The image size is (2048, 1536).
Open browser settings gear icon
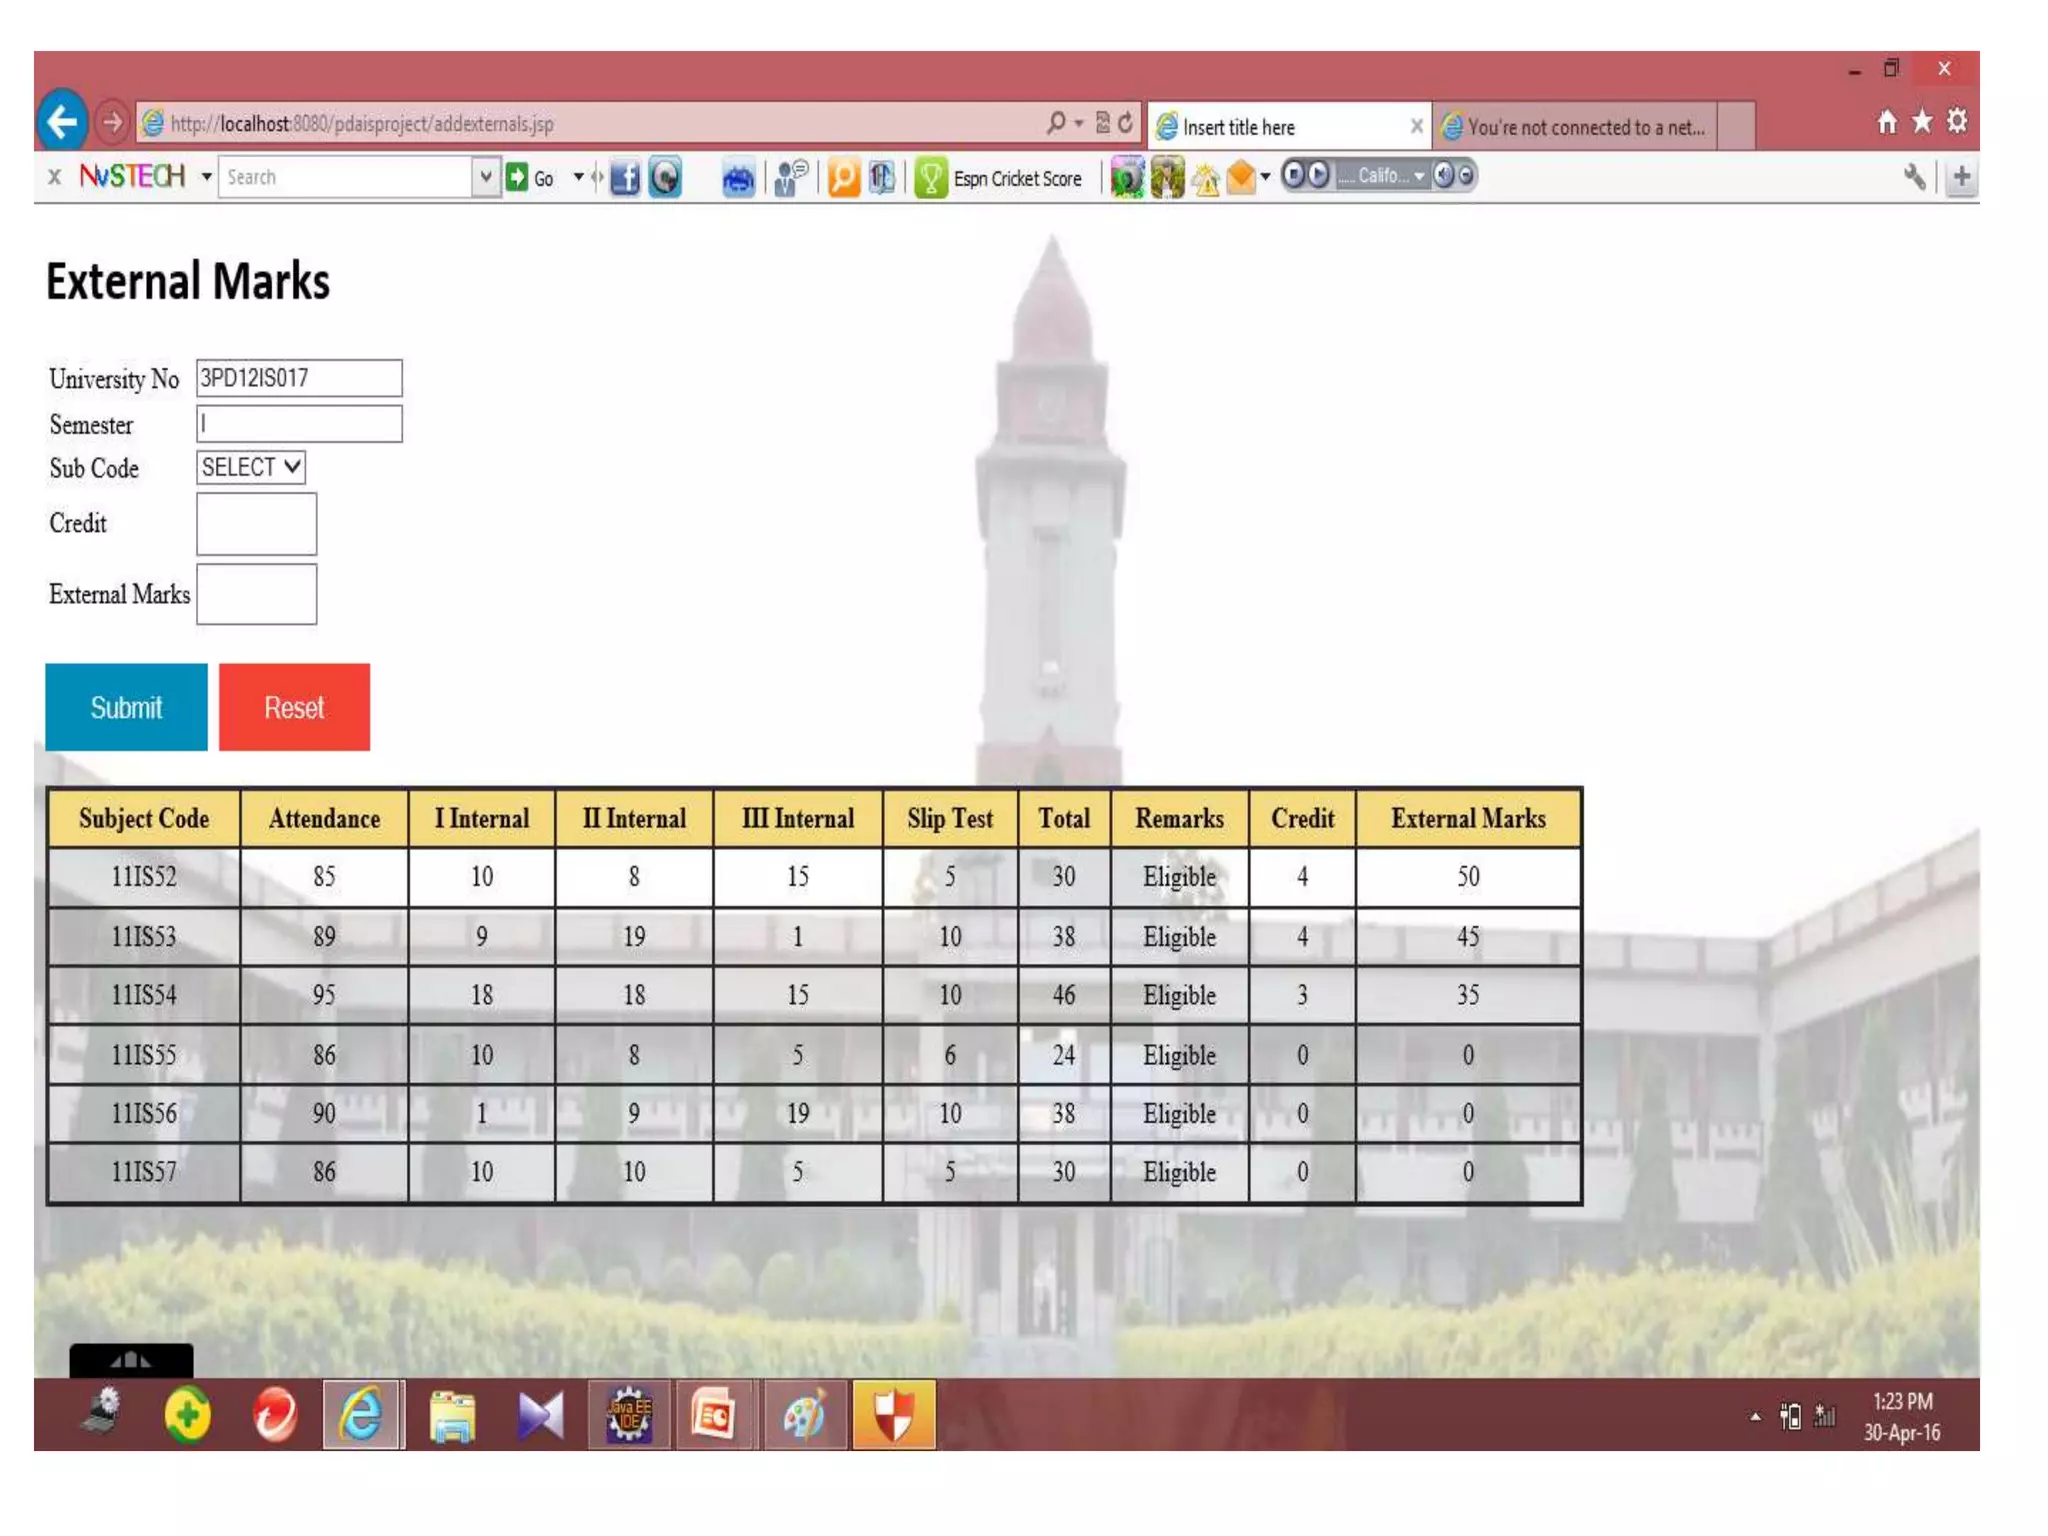click(1957, 122)
